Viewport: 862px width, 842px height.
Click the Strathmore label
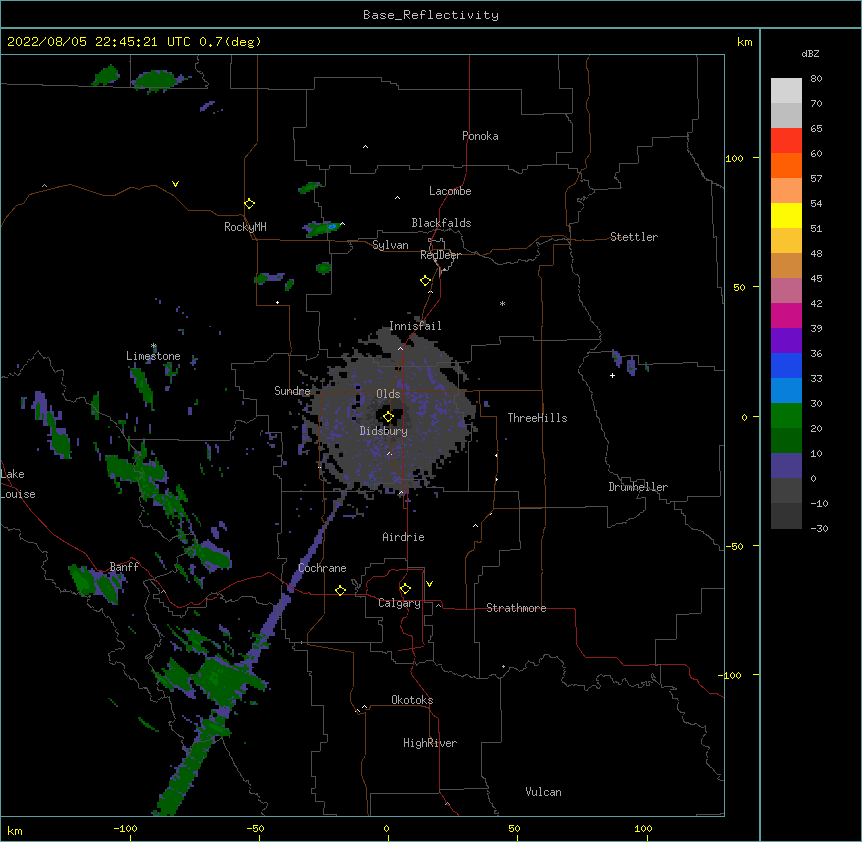[516, 608]
